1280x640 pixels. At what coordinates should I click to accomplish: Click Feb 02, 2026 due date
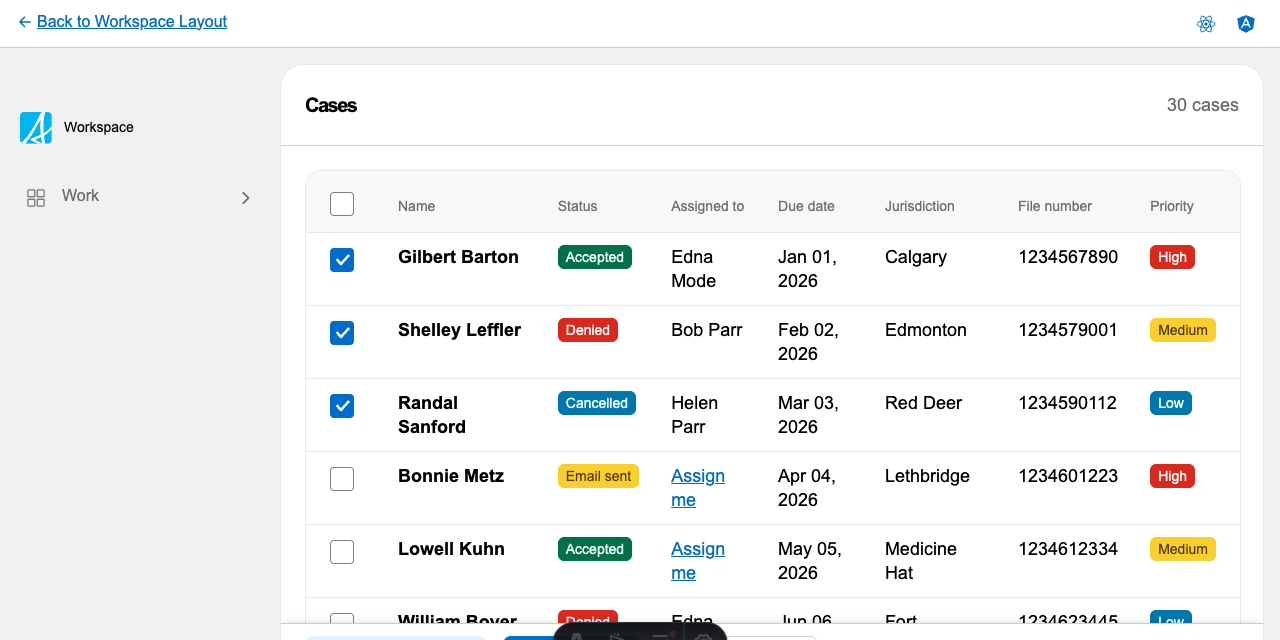click(808, 342)
